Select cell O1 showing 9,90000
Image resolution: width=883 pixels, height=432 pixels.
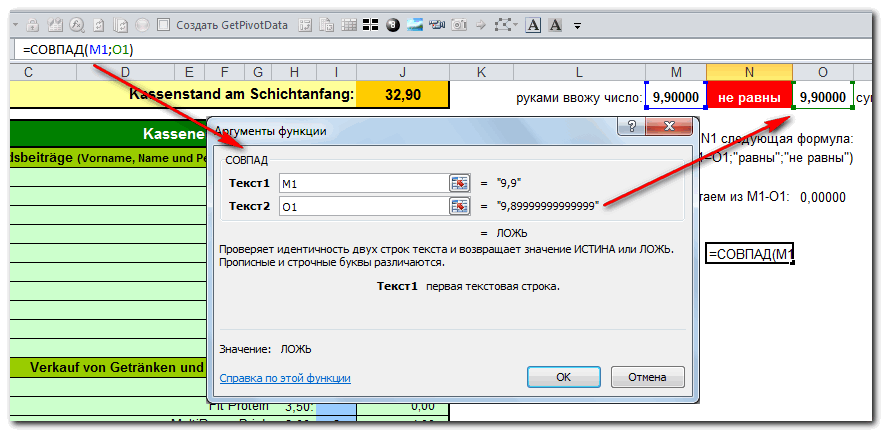(x=823, y=97)
